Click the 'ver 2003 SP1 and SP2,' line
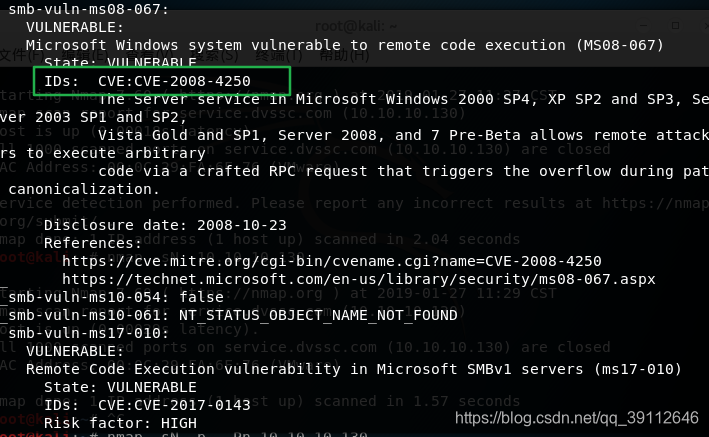Screen dimensions: 709x437 [x=93, y=117]
